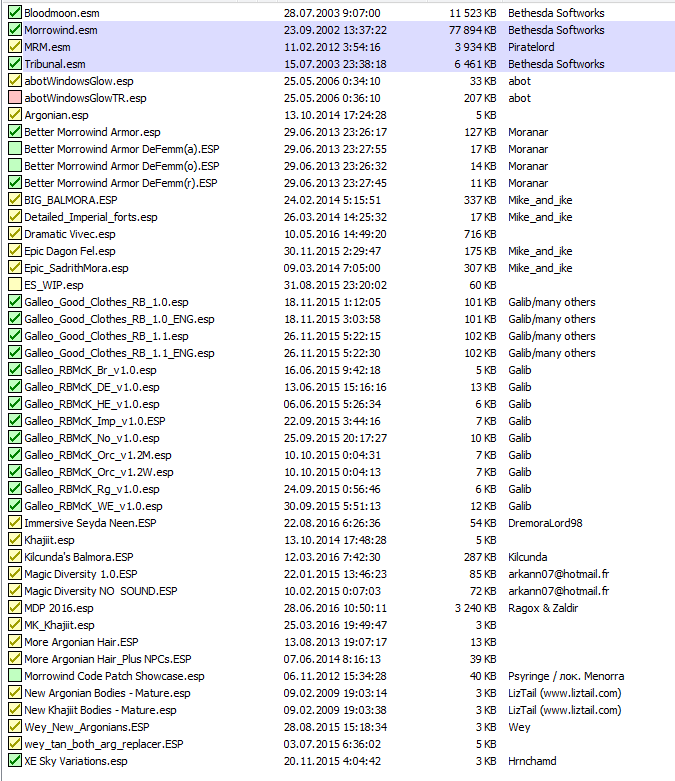Select Epic Dagon Fel.esp entry
The image size is (675, 781).
tap(70, 251)
